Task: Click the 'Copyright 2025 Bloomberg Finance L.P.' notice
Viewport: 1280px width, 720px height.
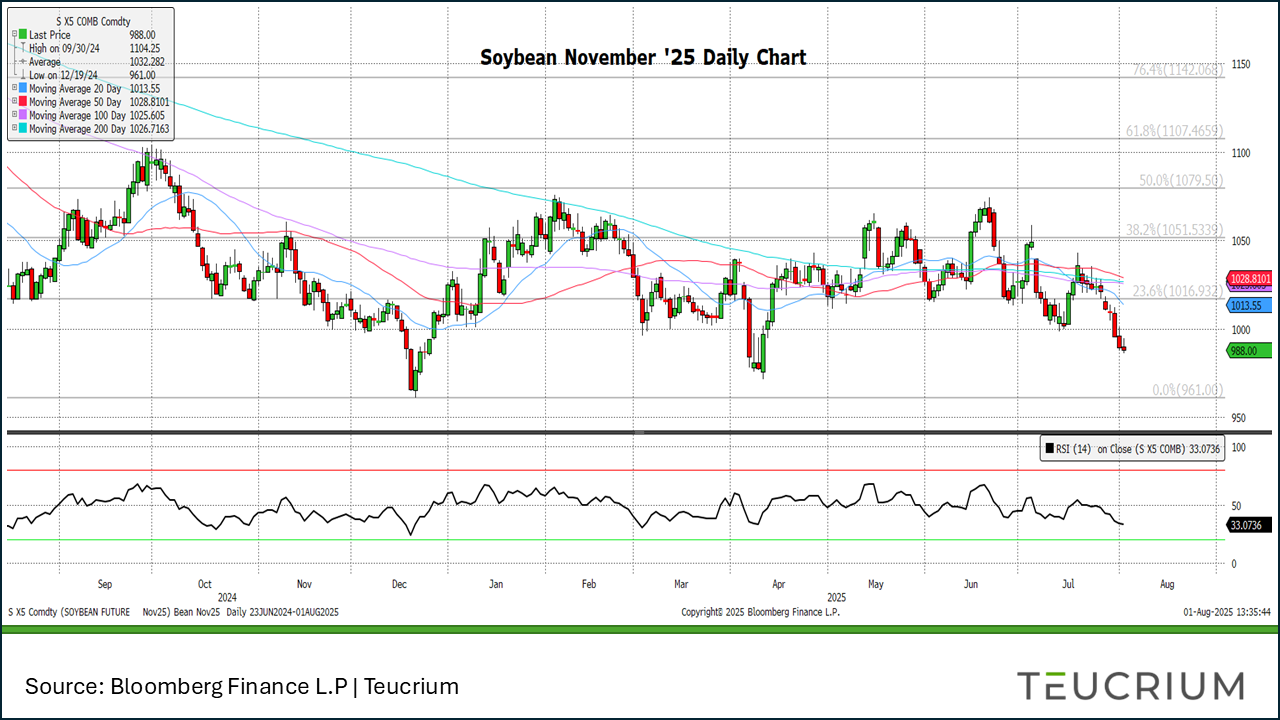Action: 761,611
